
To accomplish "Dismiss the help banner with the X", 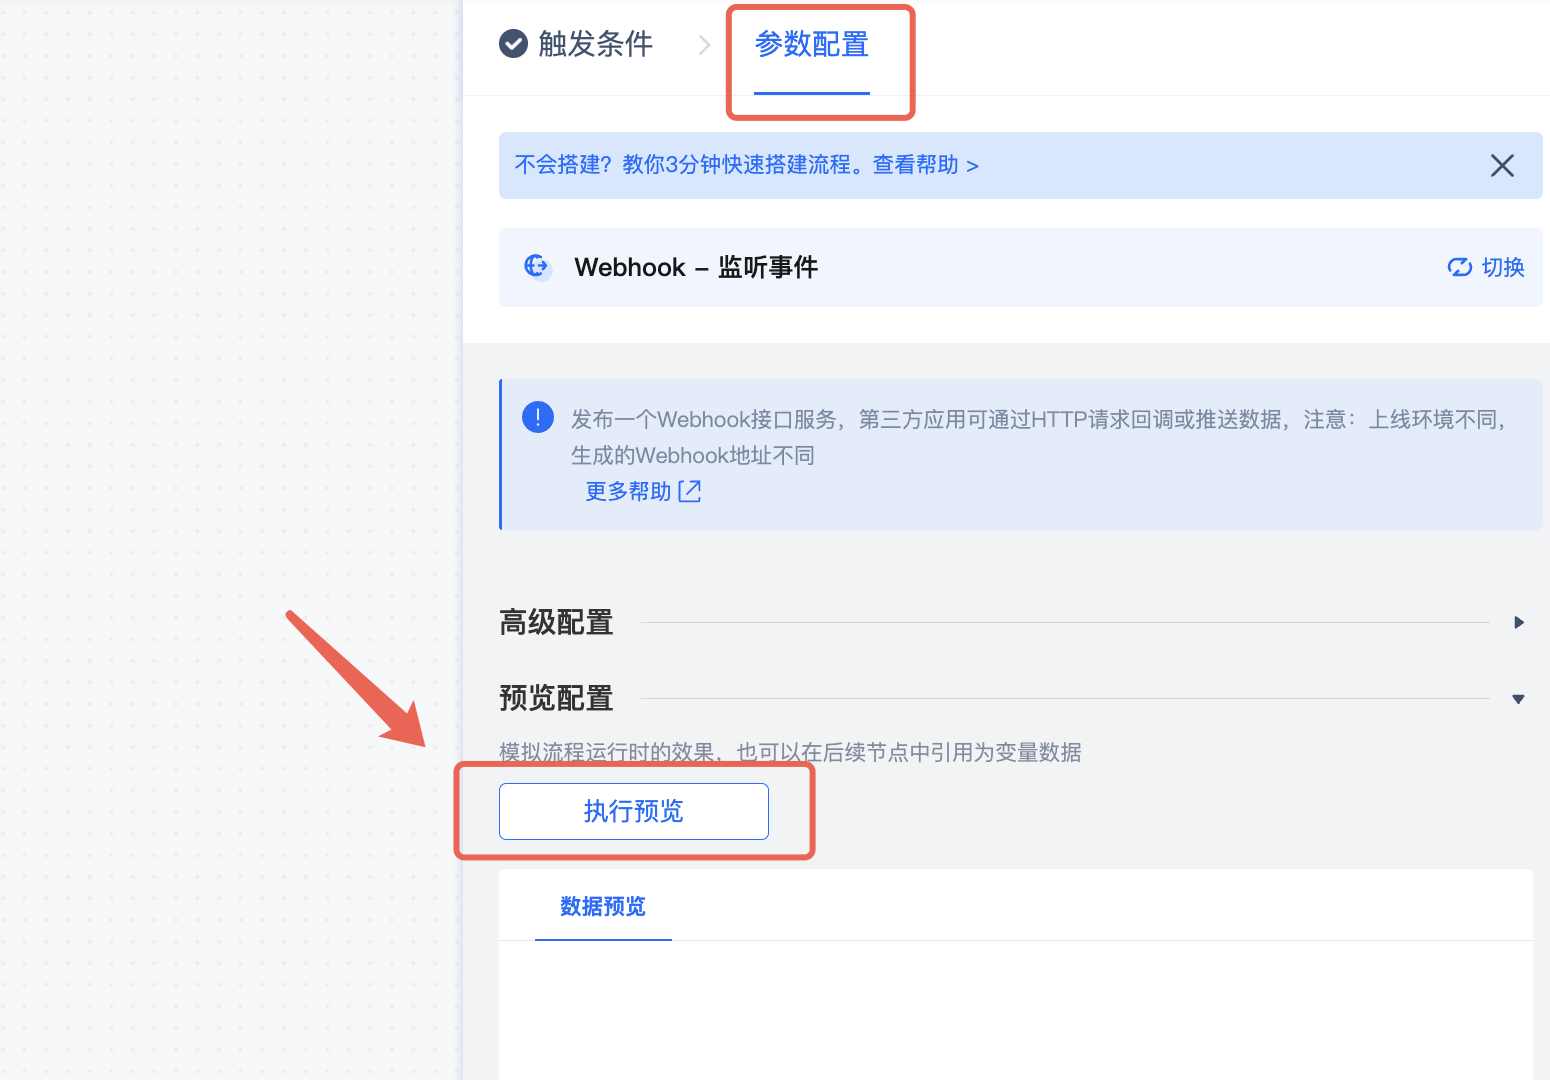I will point(1502,165).
